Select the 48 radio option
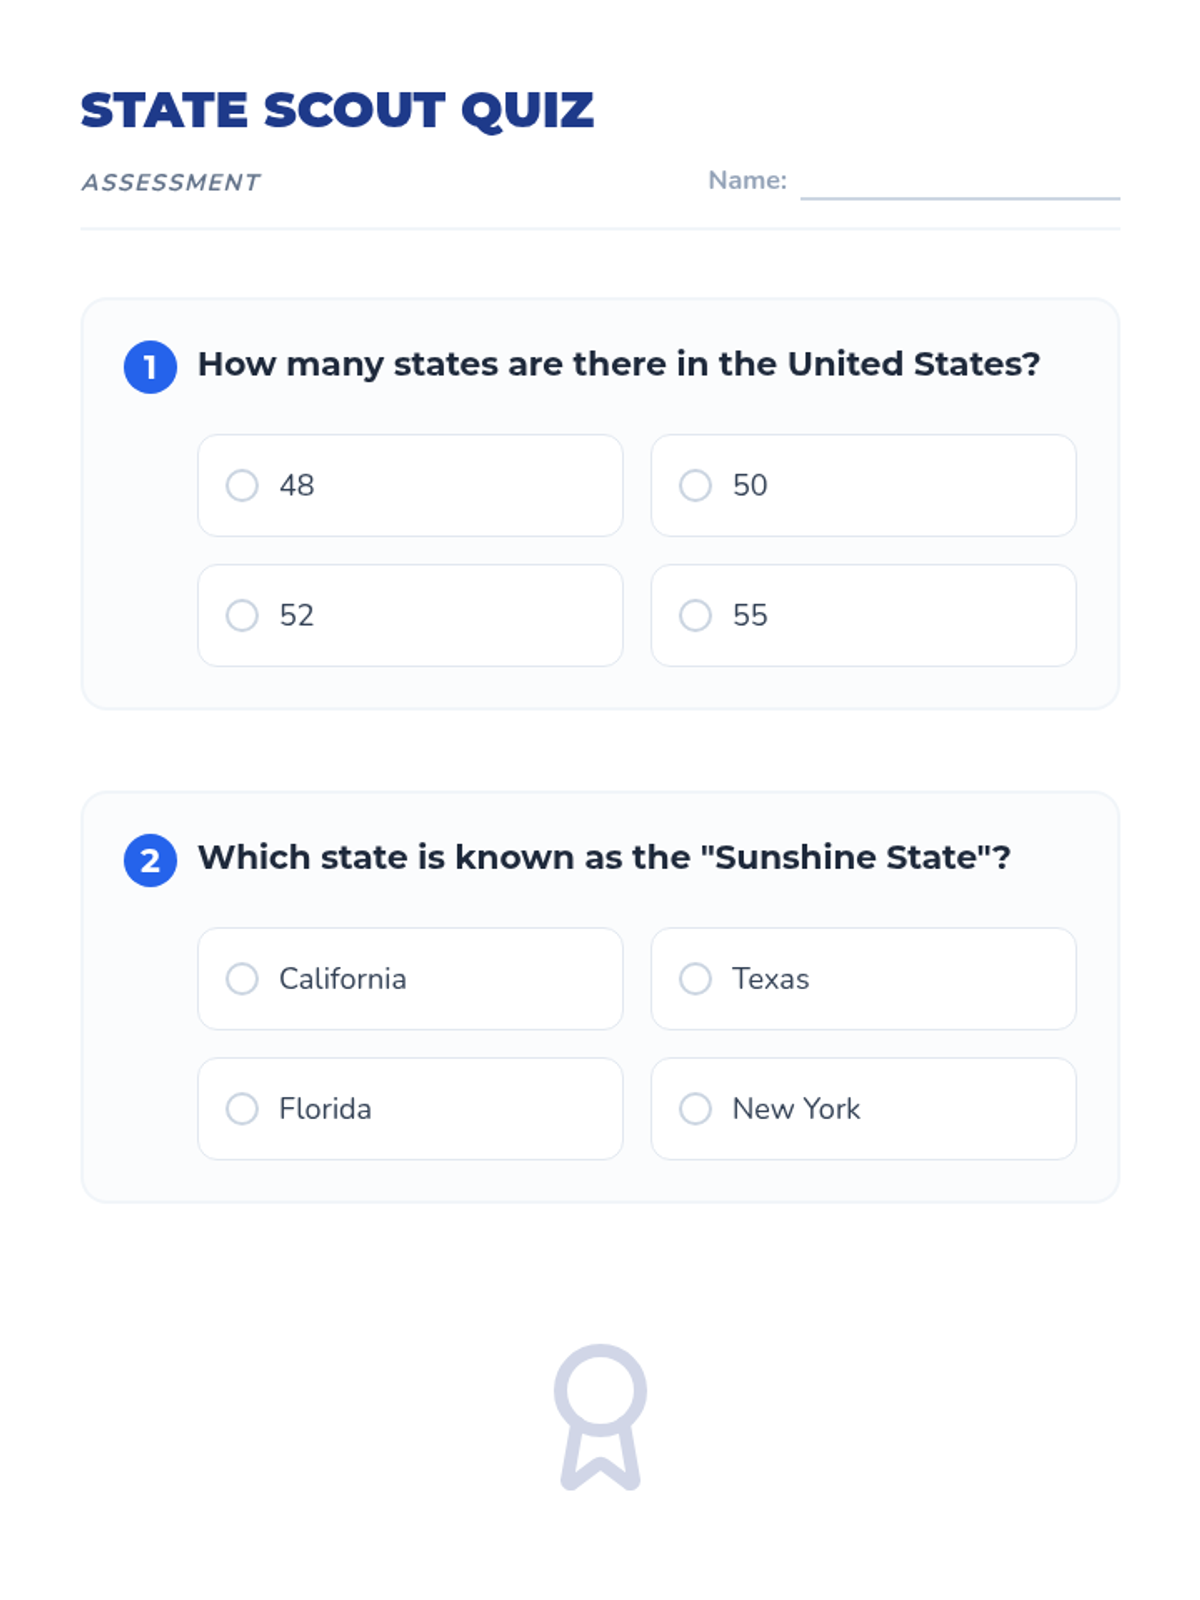This screenshot has width=1200, height=1600. [410, 485]
